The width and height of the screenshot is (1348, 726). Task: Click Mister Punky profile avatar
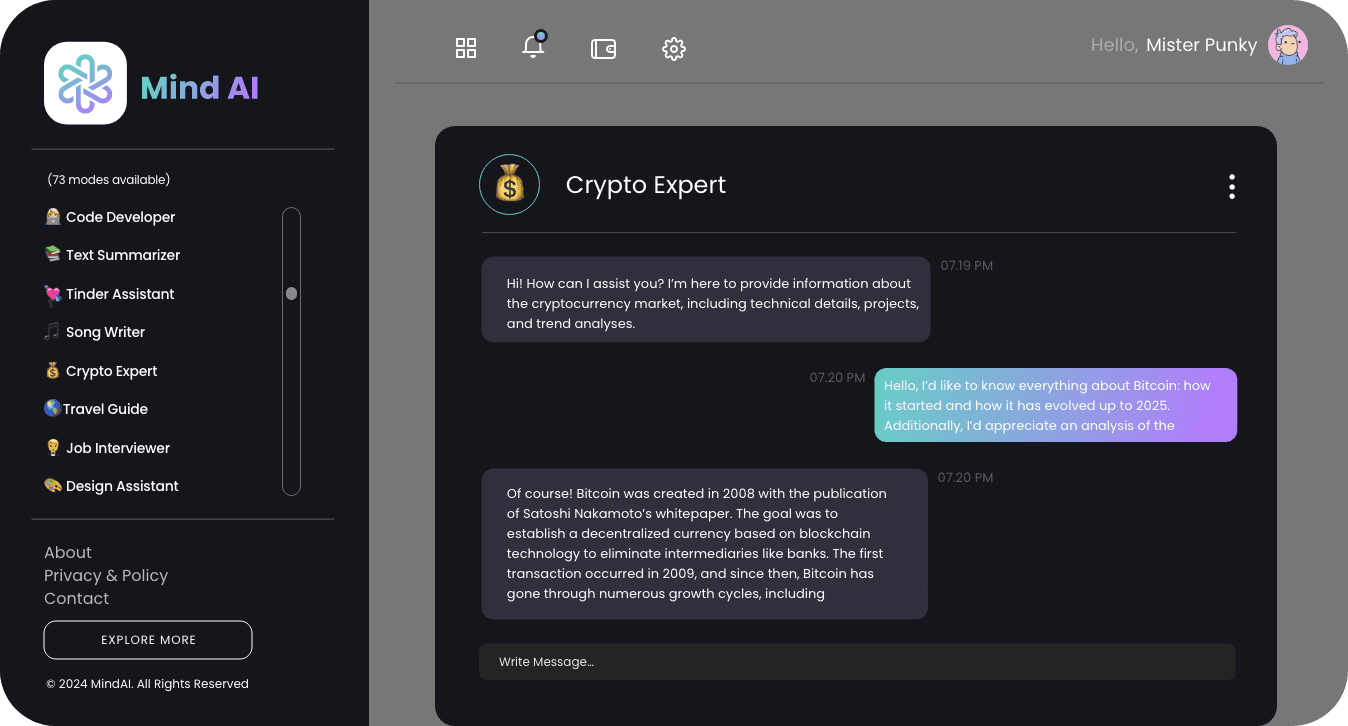pyautogui.click(x=1288, y=45)
